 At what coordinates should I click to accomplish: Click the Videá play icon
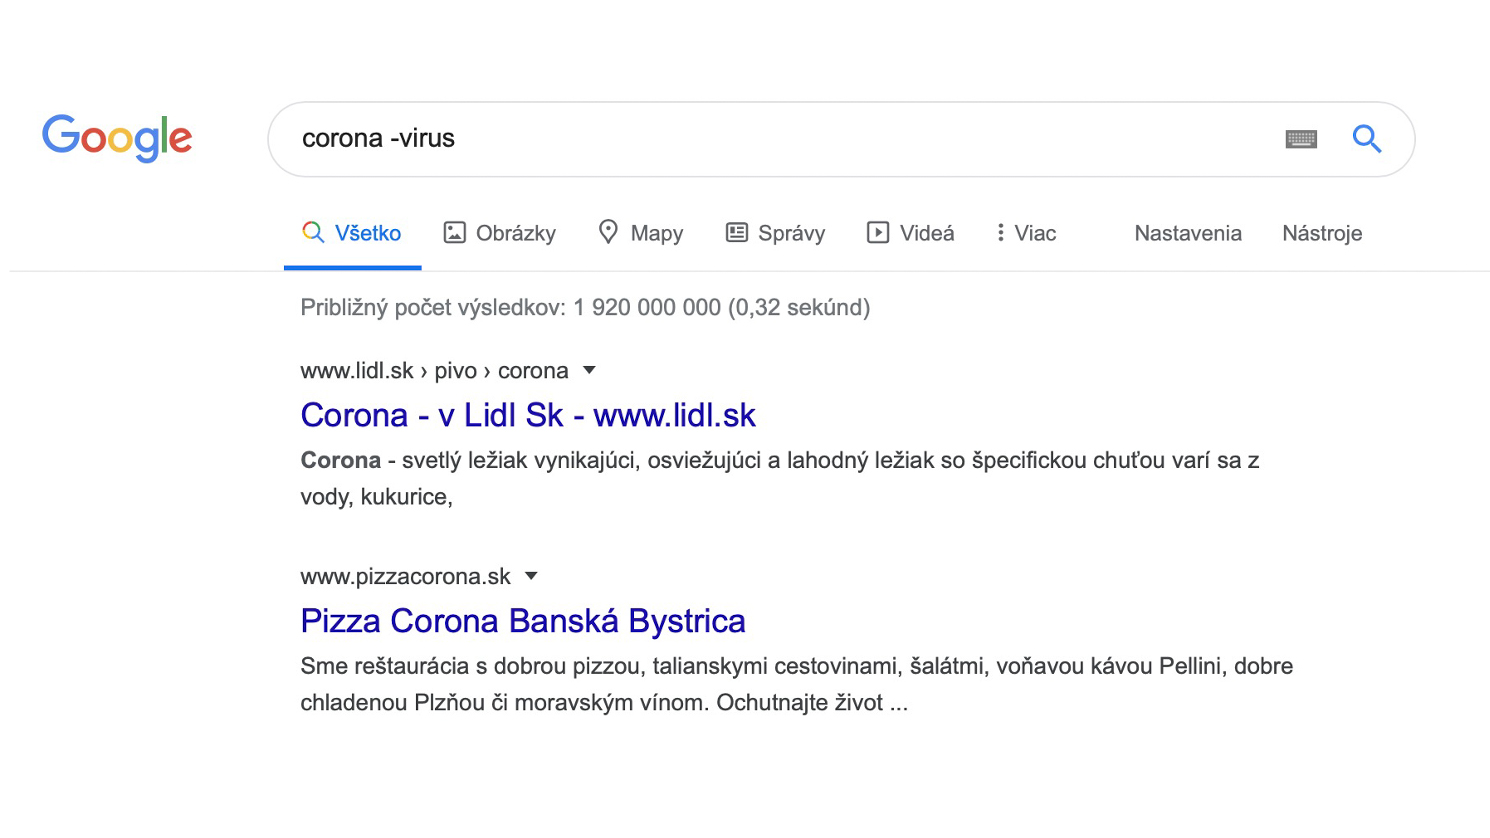(878, 233)
